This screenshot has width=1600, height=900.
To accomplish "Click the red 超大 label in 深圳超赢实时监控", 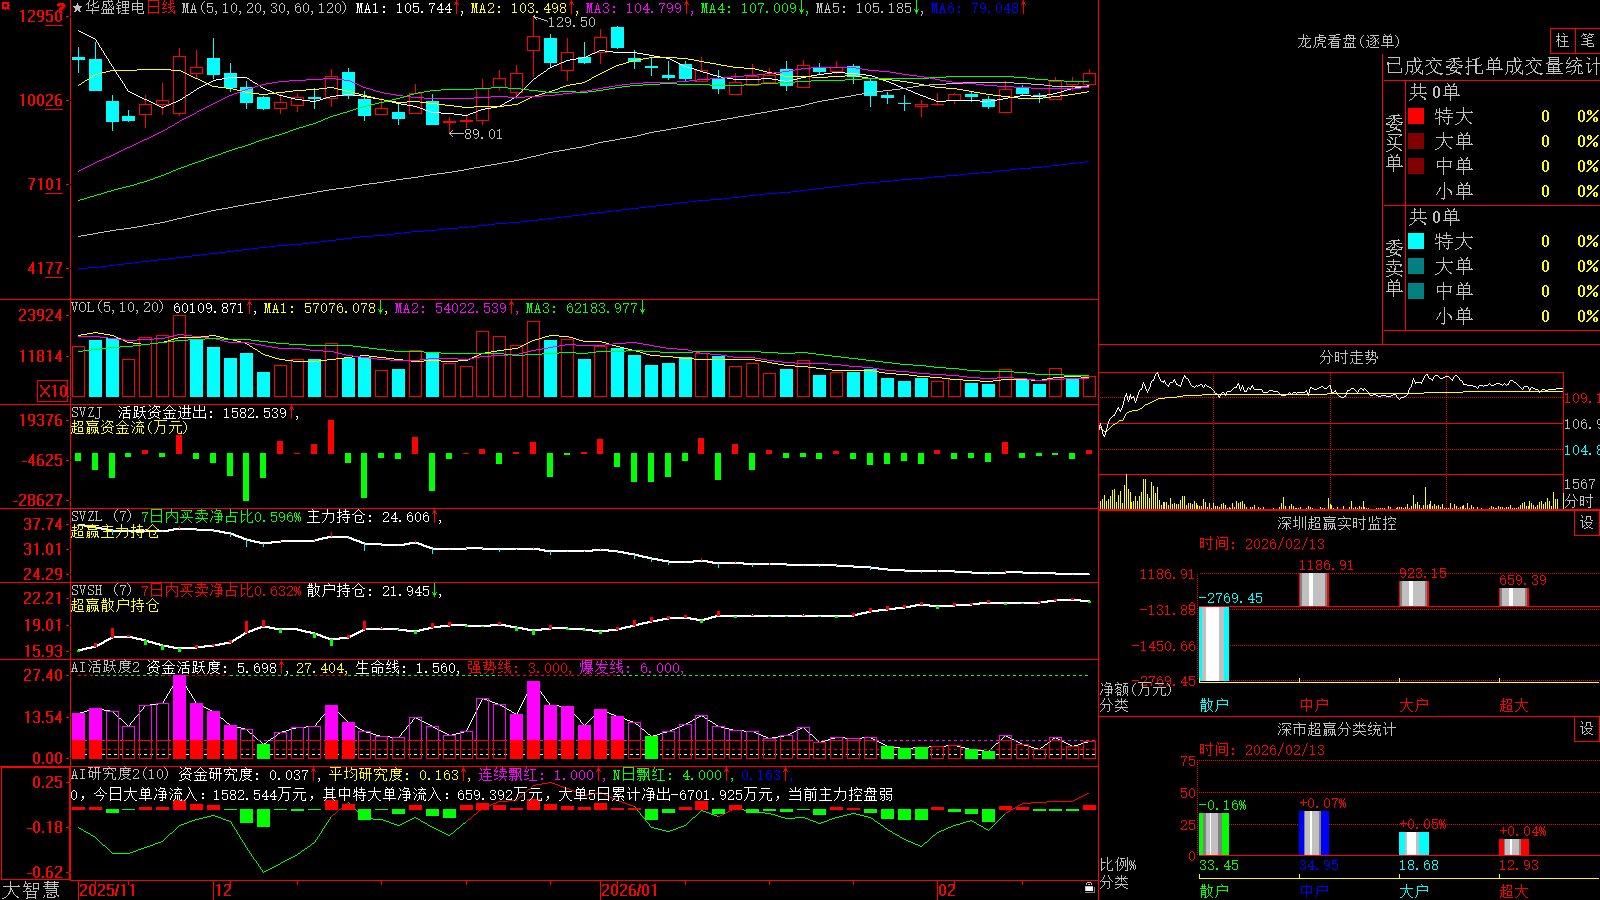I will [x=1514, y=705].
